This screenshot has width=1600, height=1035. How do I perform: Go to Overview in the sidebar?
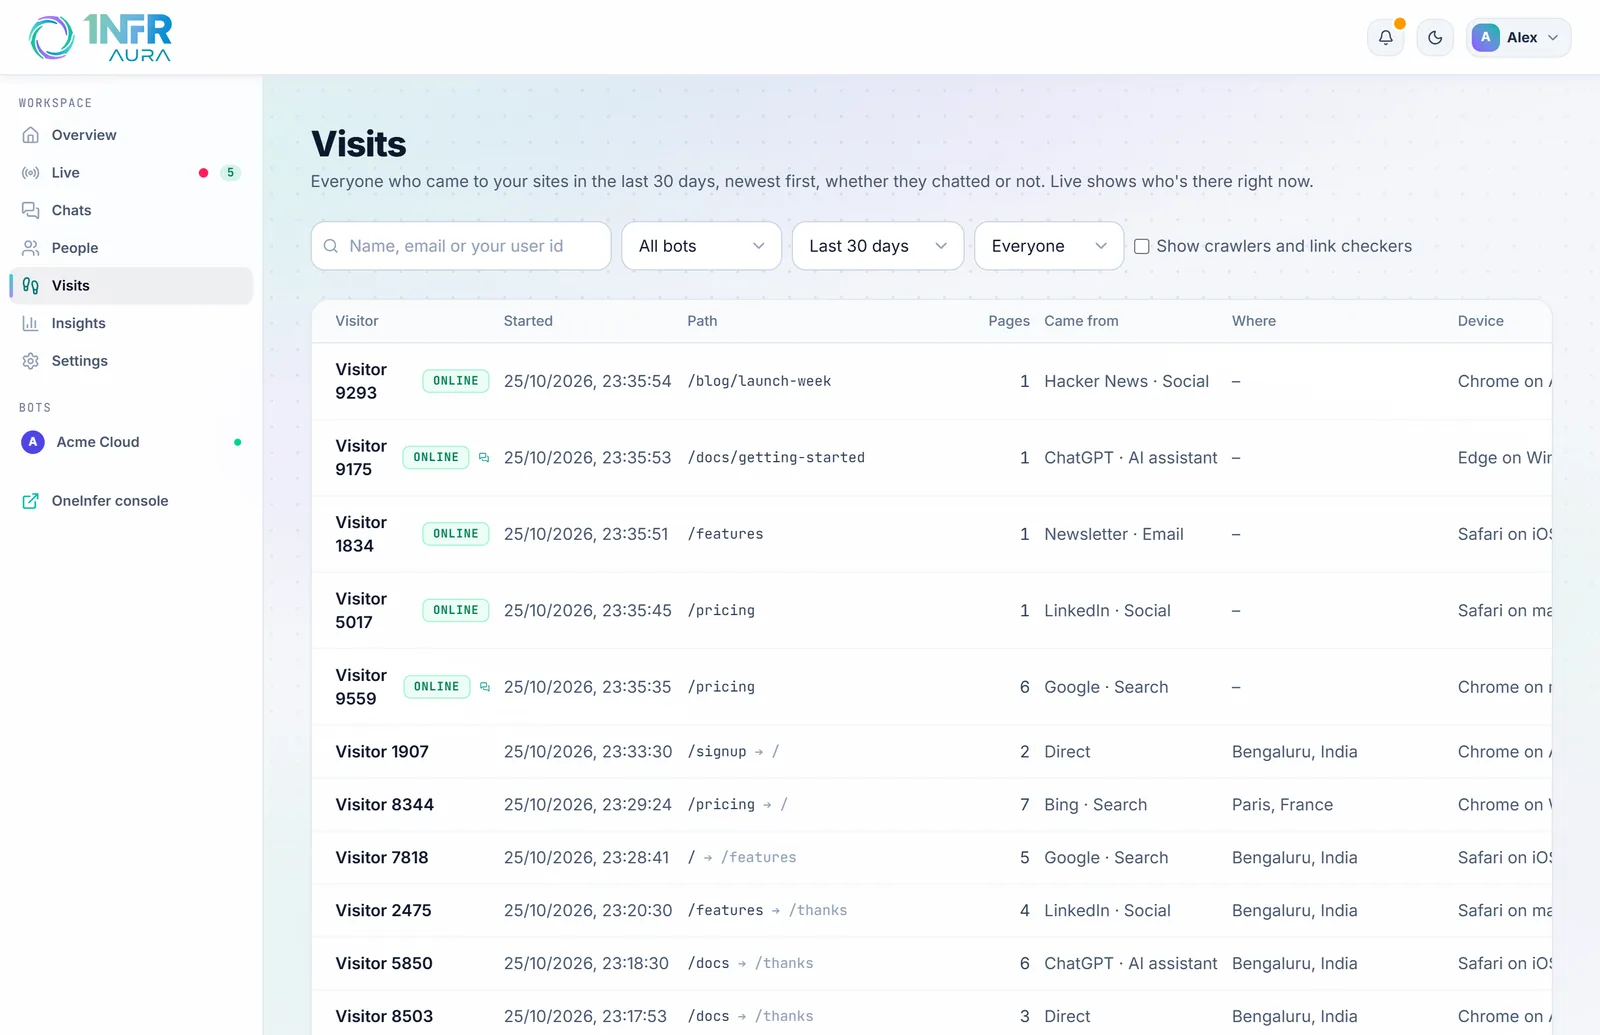[x=131, y=135]
